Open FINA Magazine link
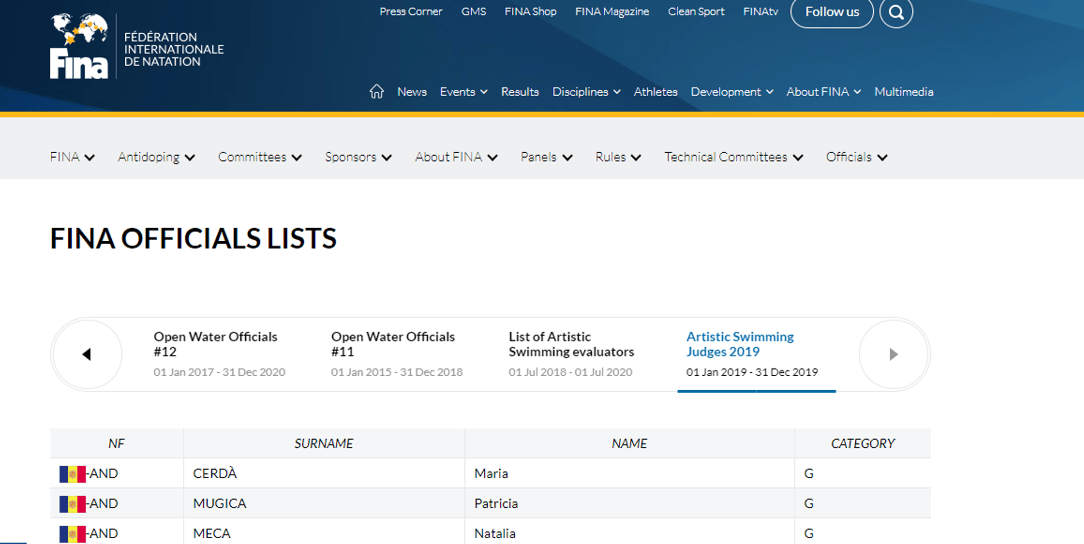This screenshot has width=1084, height=544. pos(612,11)
